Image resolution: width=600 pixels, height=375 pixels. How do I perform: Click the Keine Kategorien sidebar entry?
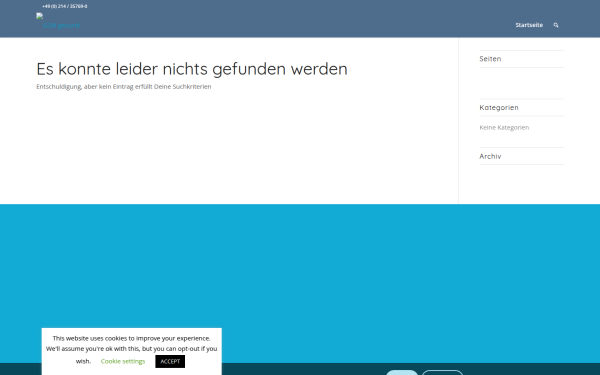tap(504, 127)
